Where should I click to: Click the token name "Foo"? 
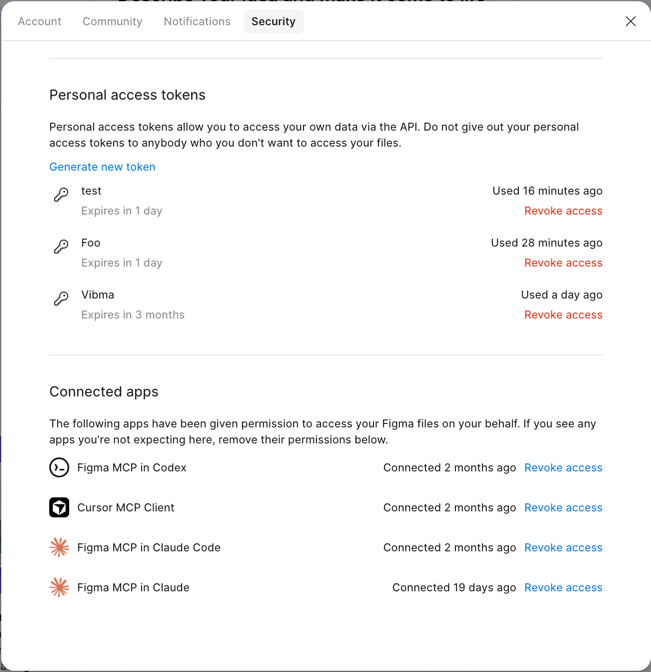(x=91, y=243)
